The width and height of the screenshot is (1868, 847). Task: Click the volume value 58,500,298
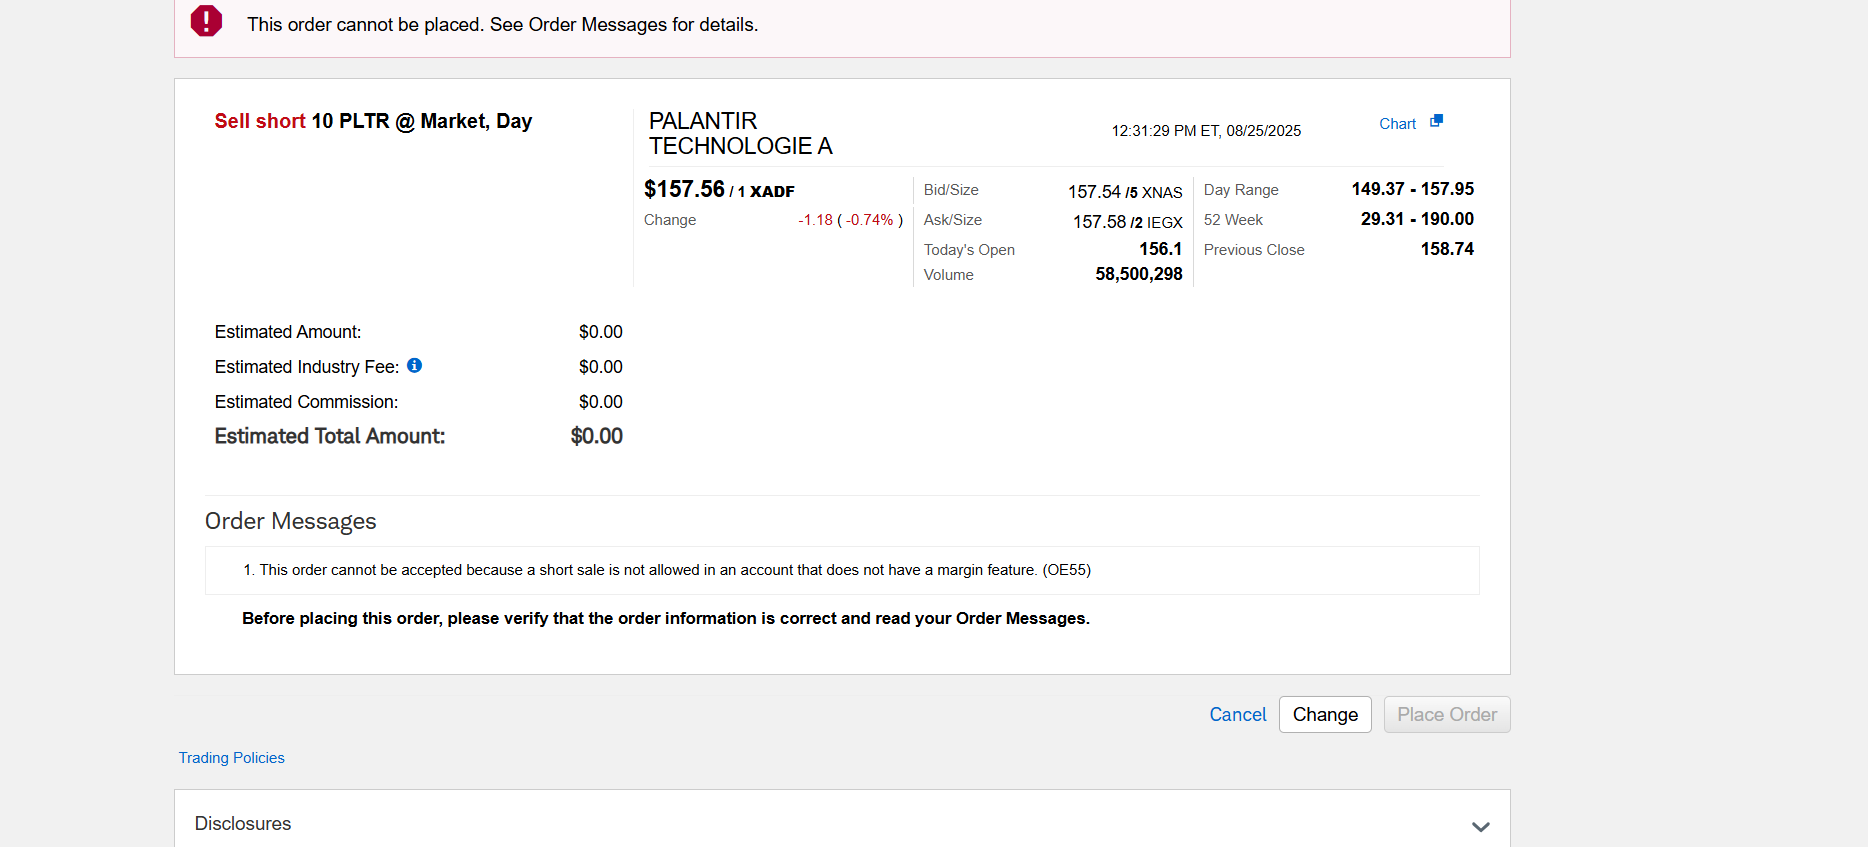1138,274
